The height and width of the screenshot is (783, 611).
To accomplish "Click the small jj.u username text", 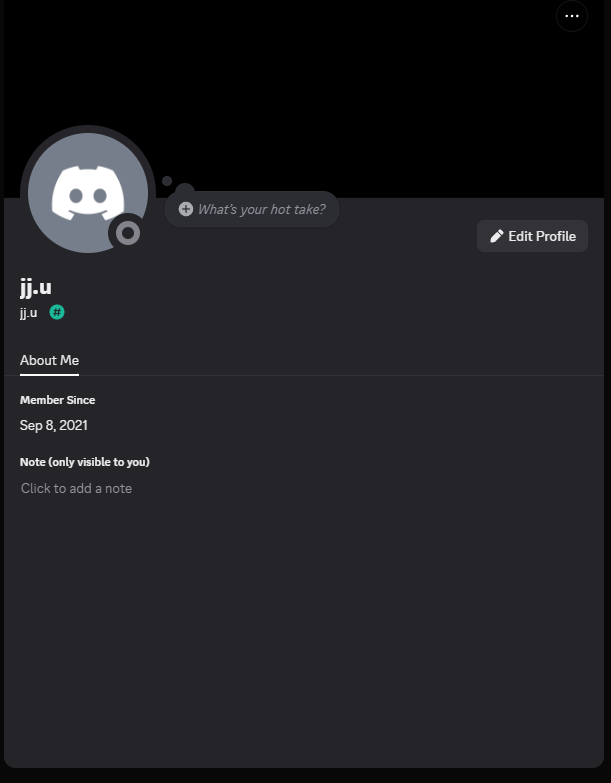I will coord(28,313).
